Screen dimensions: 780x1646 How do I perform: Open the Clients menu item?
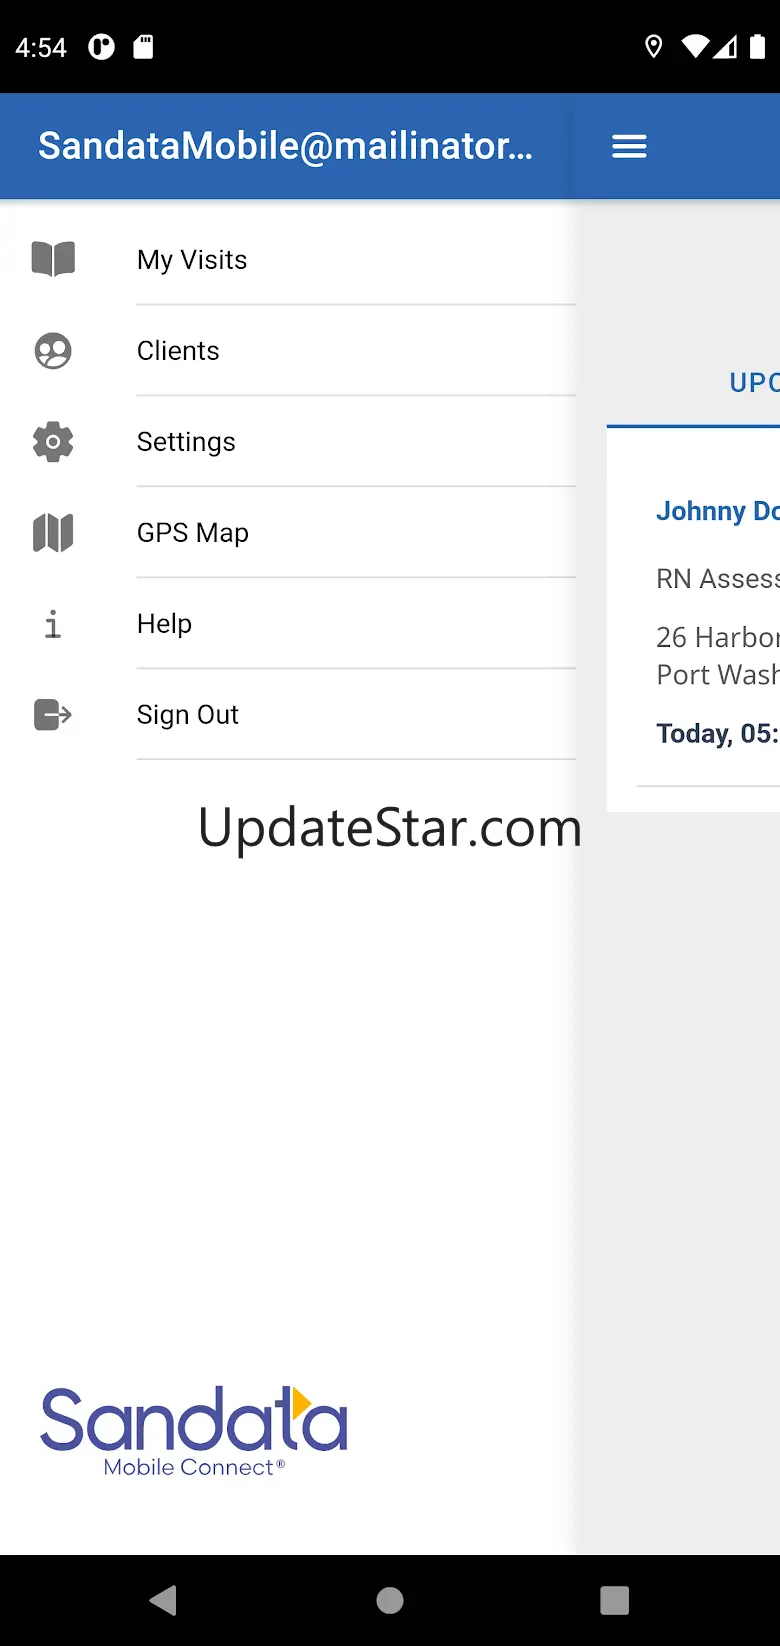pos(288,351)
